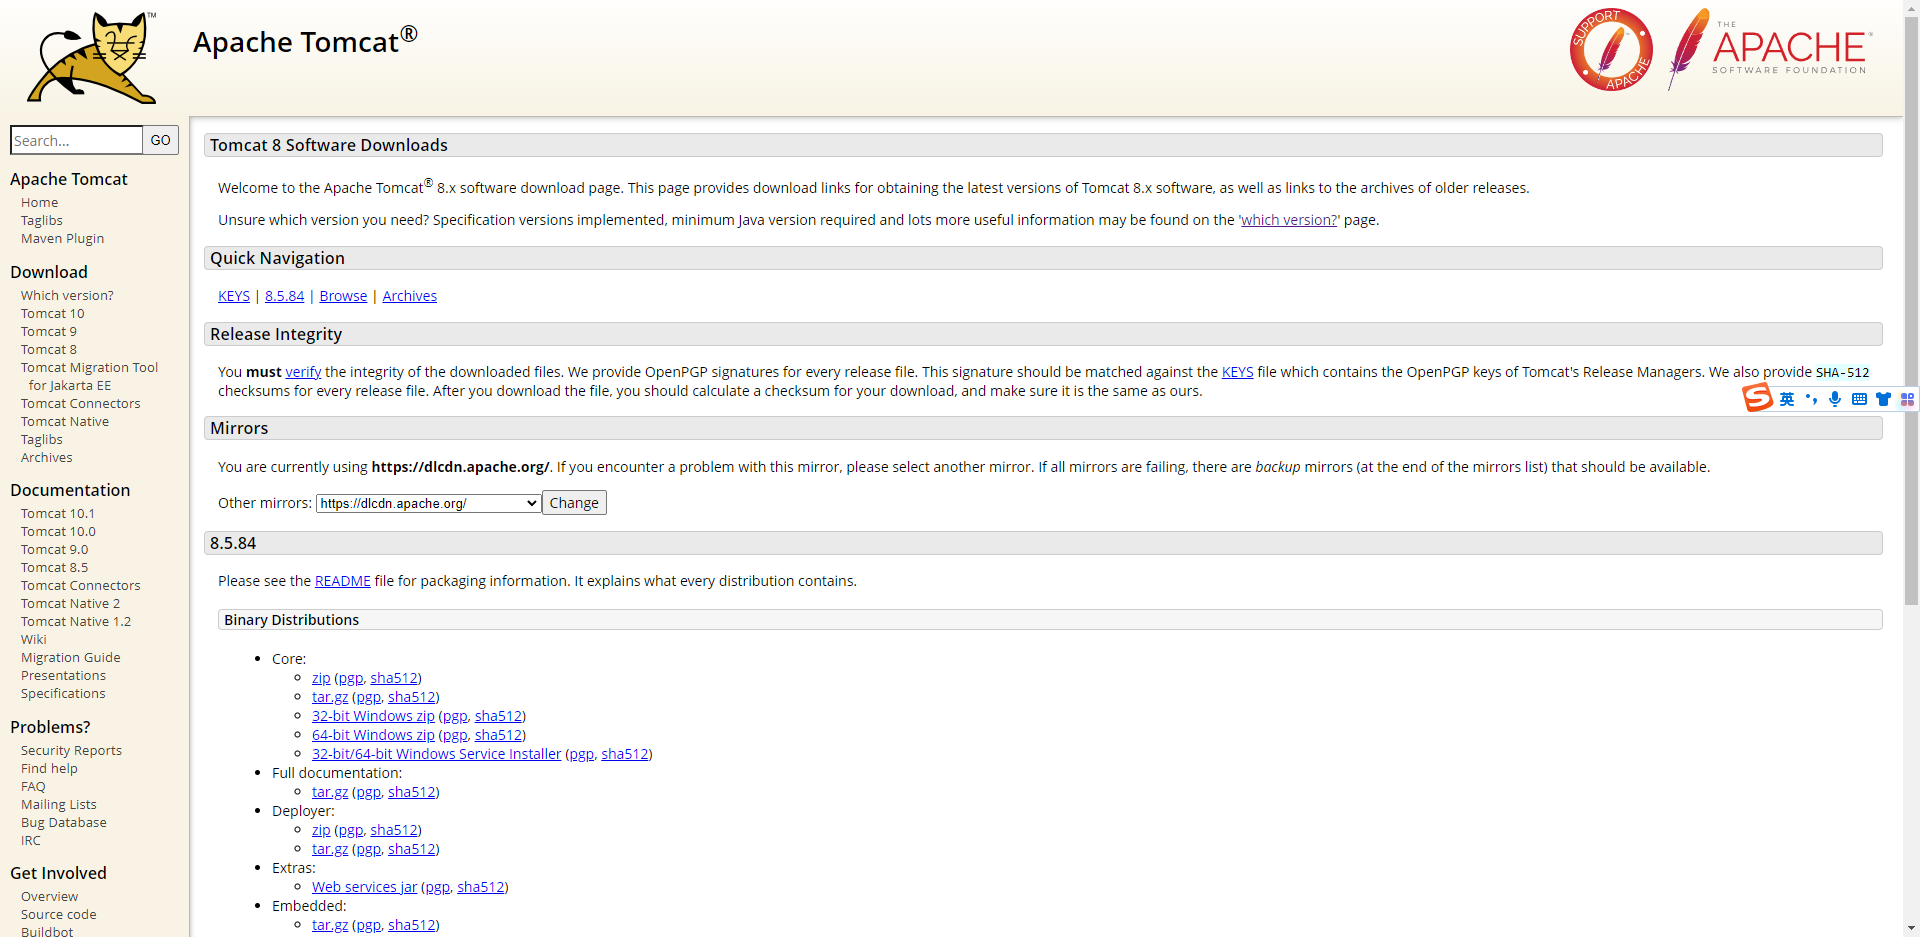Open pgp signature for Windows Service Installer
Screen dimensions: 1920x937
click(x=582, y=754)
